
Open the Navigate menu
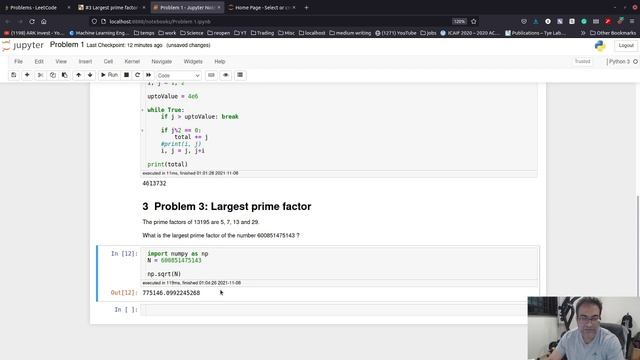click(x=162, y=62)
